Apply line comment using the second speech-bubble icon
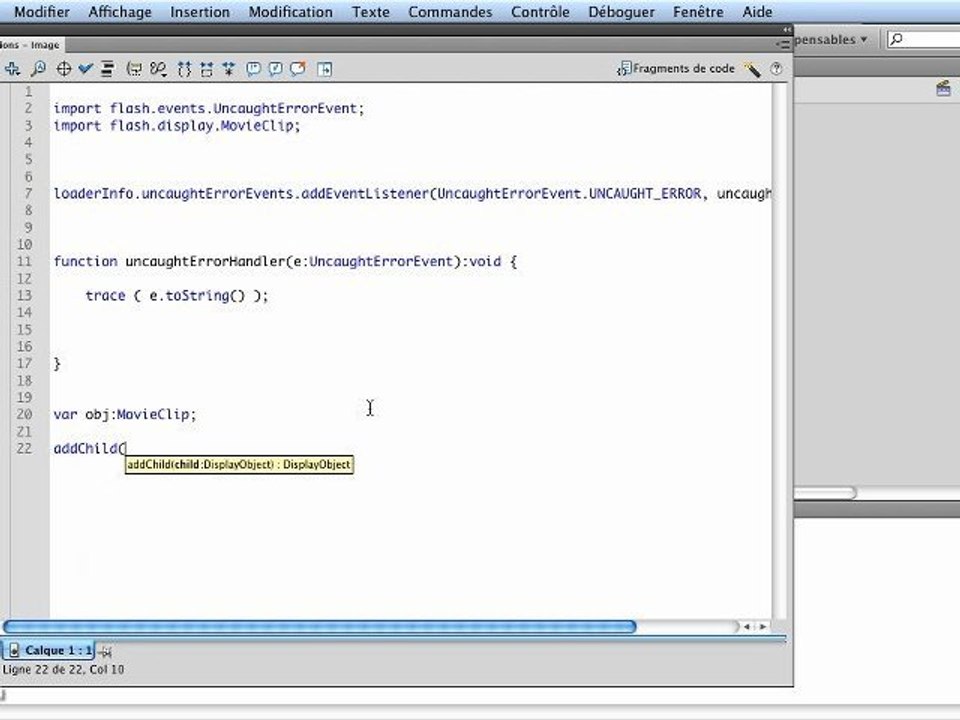The height and width of the screenshot is (720, 960). [276, 69]
